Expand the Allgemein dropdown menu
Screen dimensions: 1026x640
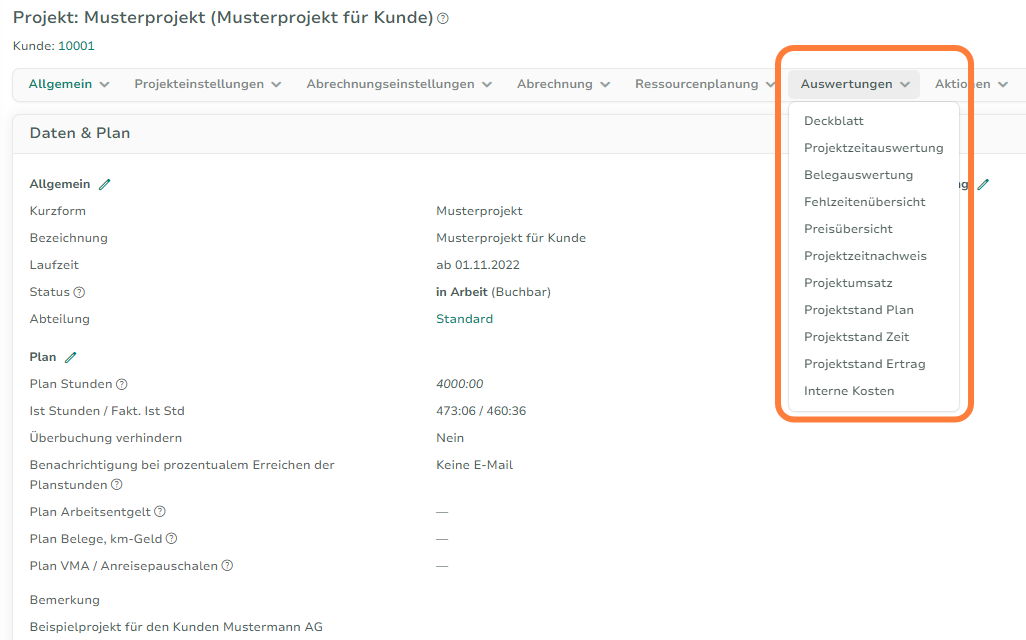[68, 84]
